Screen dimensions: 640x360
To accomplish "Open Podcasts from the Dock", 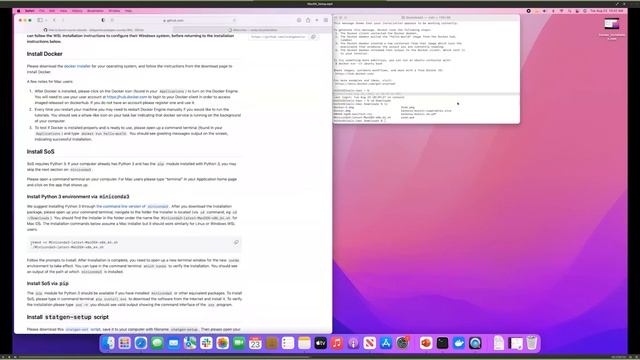I will pos(353,343).
